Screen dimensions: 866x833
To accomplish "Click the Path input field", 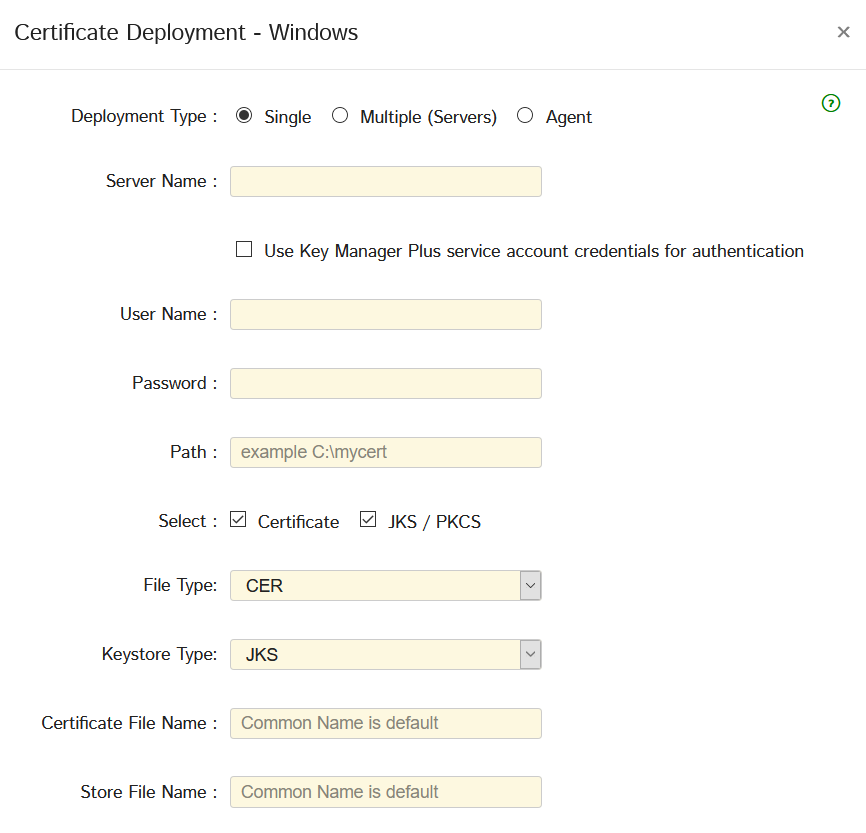I will click(x=385, y=452).
